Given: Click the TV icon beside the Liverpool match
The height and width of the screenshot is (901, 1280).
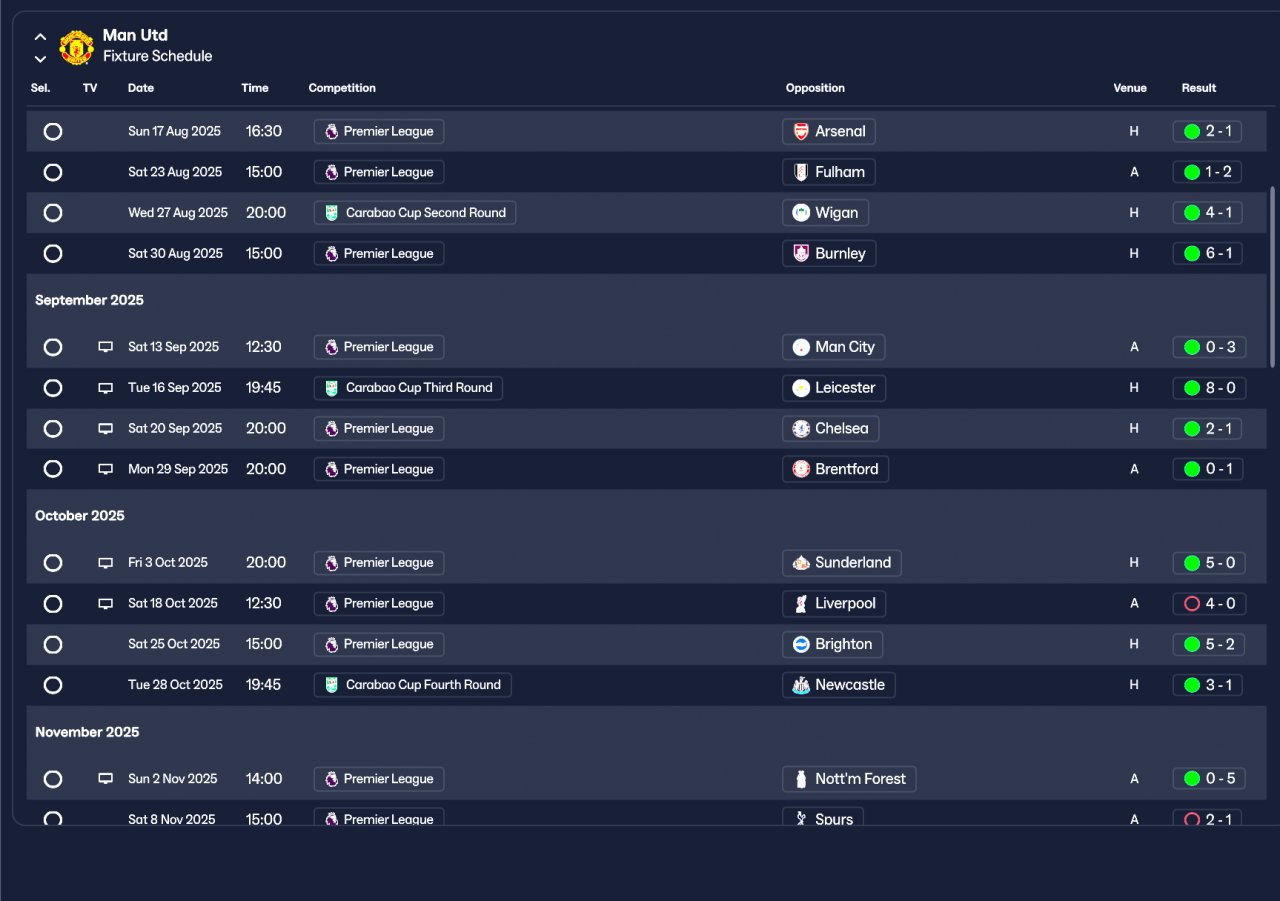Looking at the screenshot, I should click(105, 604).
